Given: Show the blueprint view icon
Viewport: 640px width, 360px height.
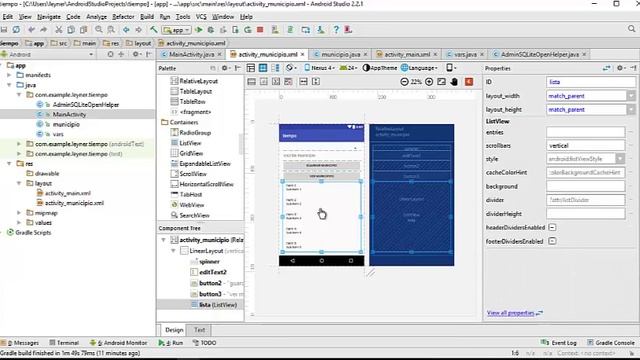Looking at the screenshot, I should point(263,68).
